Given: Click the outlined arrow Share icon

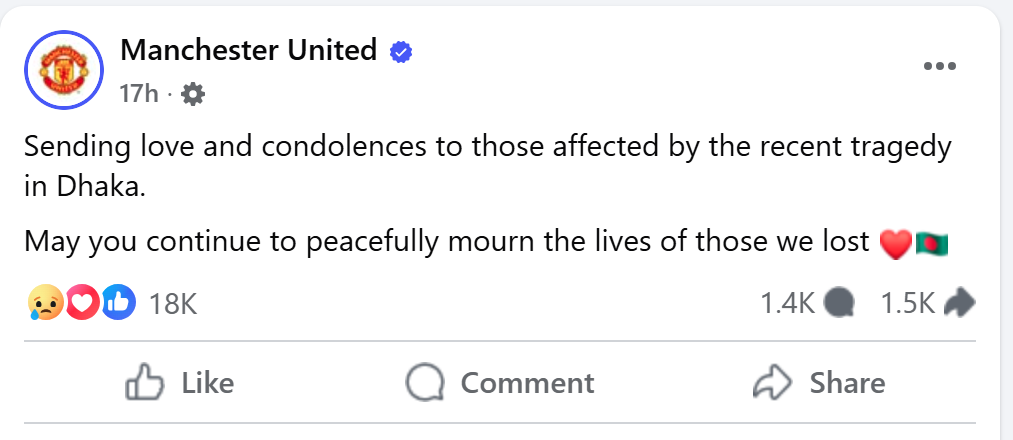Looking at the screenshot, I should click(773, 382).
